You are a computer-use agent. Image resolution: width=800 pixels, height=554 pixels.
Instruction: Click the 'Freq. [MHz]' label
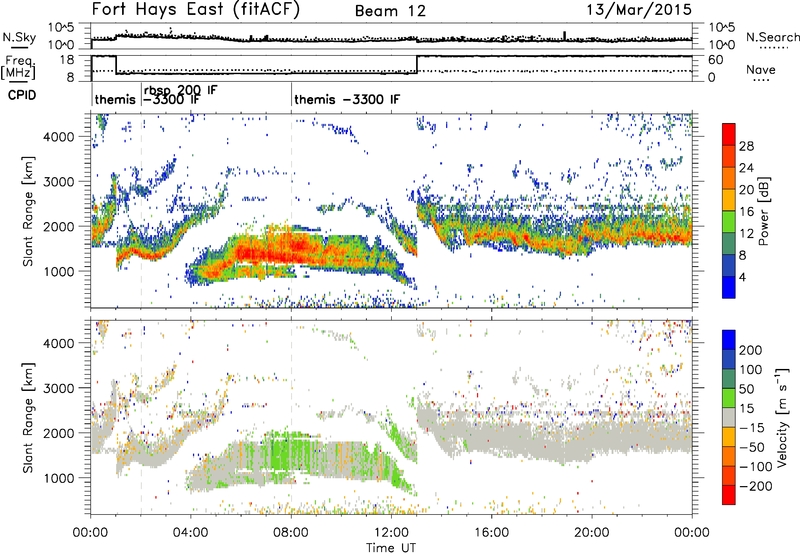pyautogui.click(x=18, y=68)
